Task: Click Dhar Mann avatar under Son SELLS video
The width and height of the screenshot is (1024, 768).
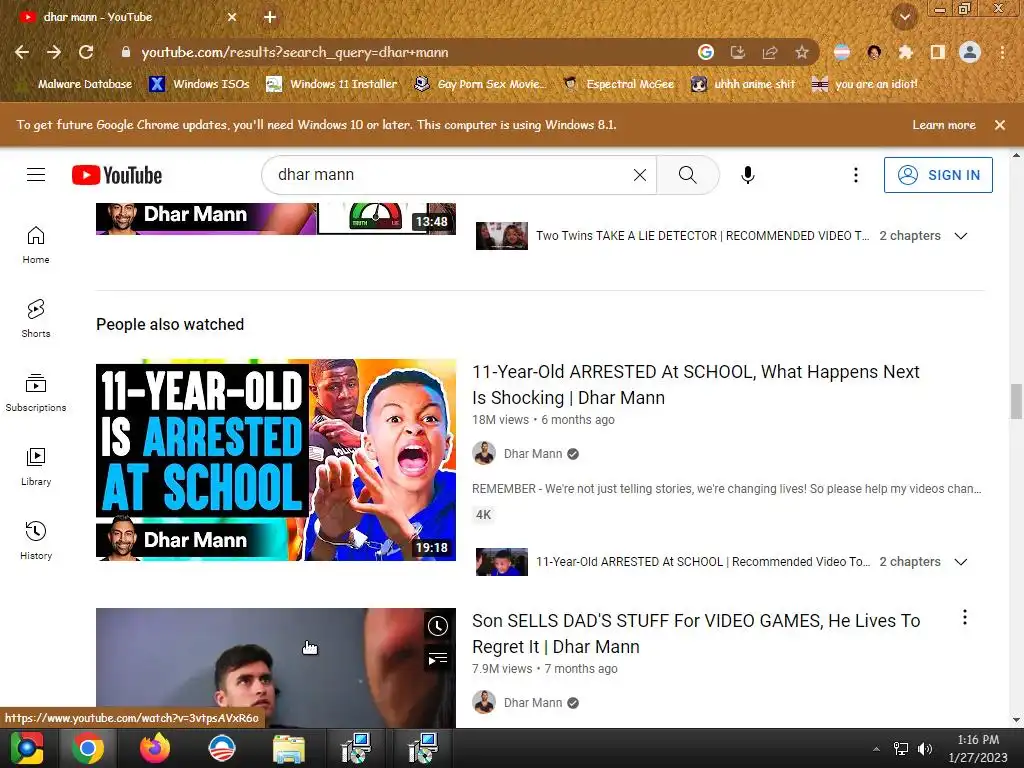Action: click(x=484, y=702)
